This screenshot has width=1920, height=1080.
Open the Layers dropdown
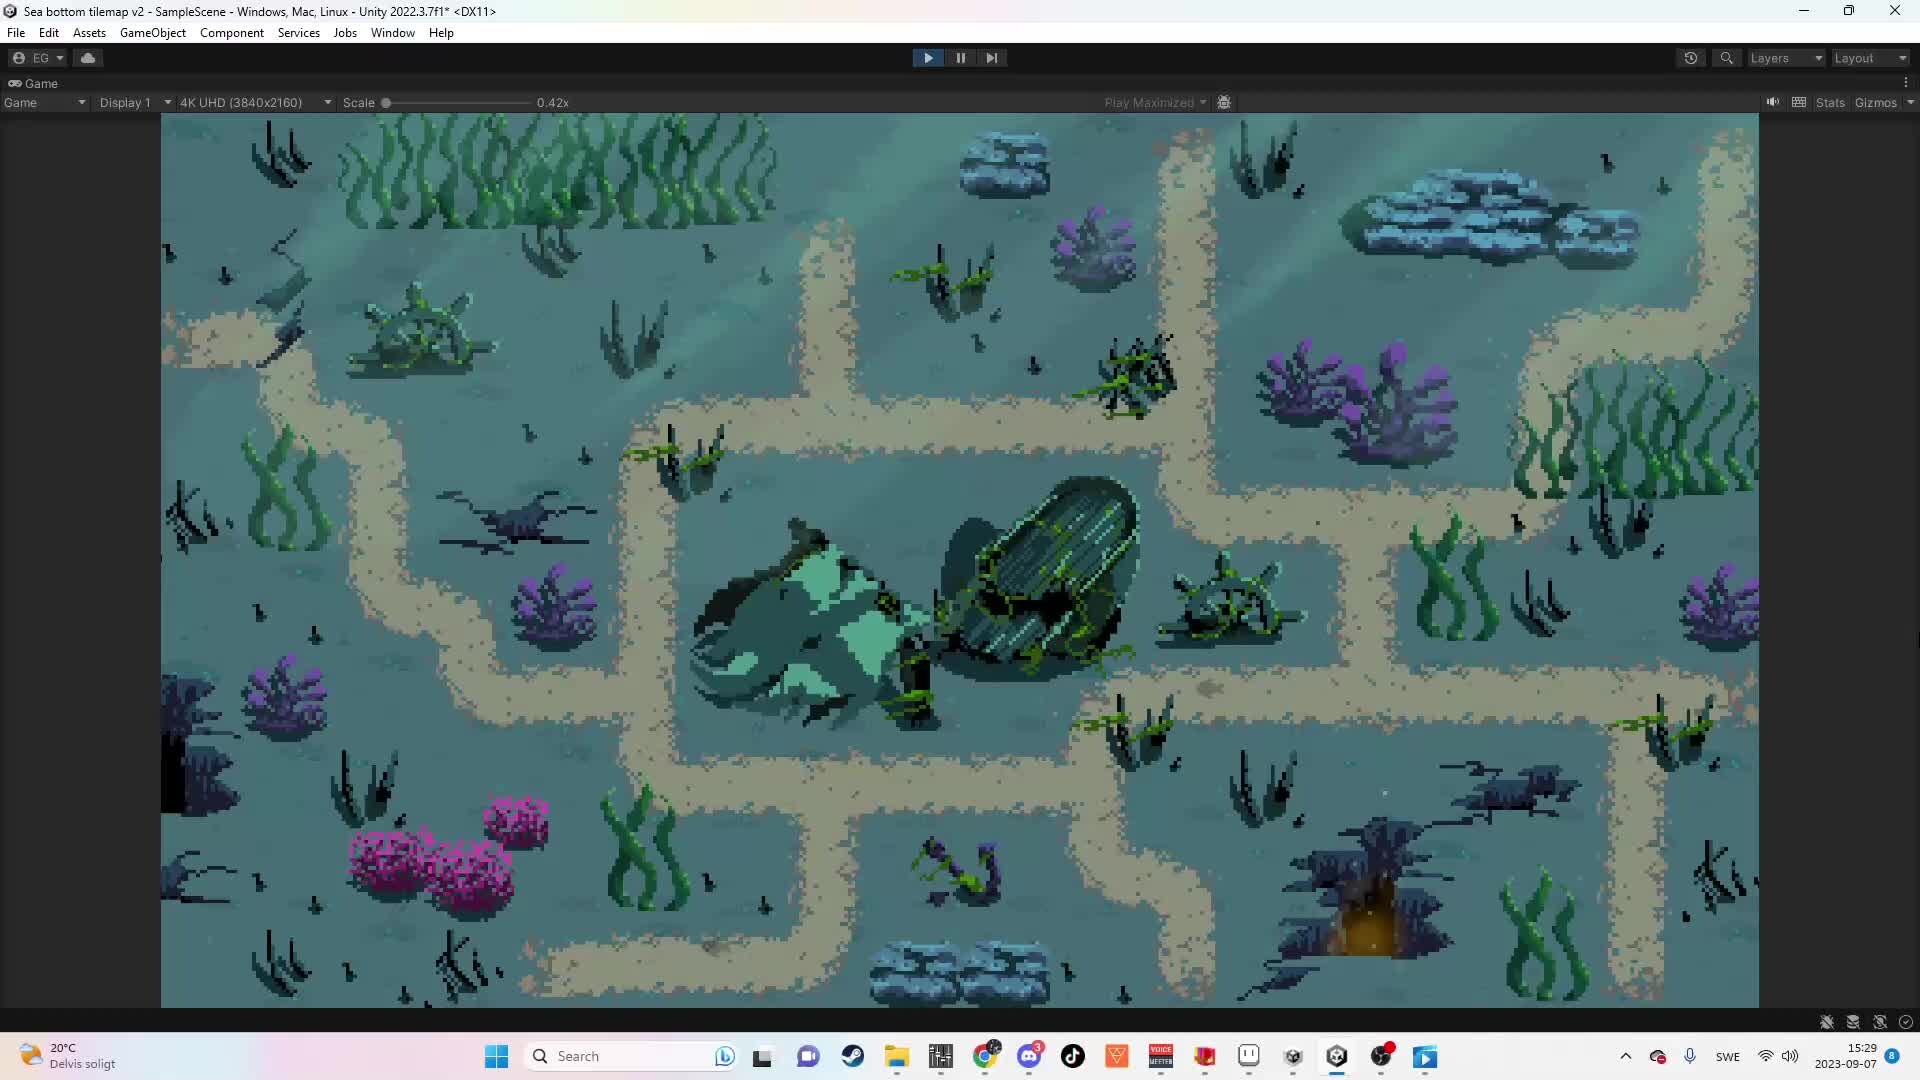1785,57
